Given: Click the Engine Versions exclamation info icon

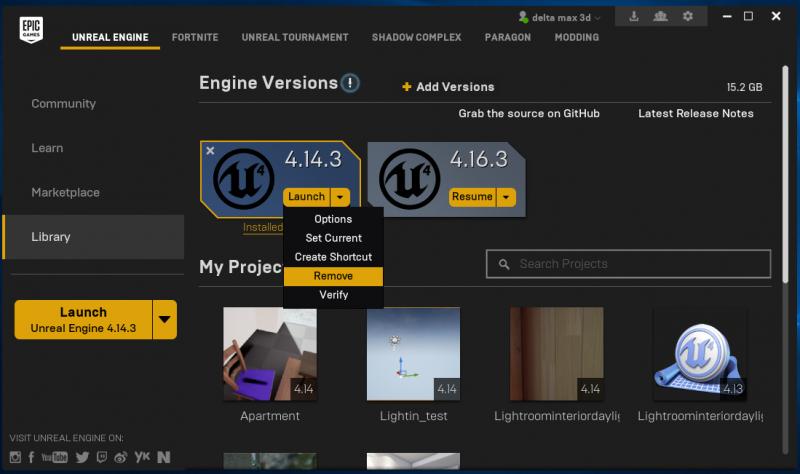Looking at the screenshot, I should 350,83.
